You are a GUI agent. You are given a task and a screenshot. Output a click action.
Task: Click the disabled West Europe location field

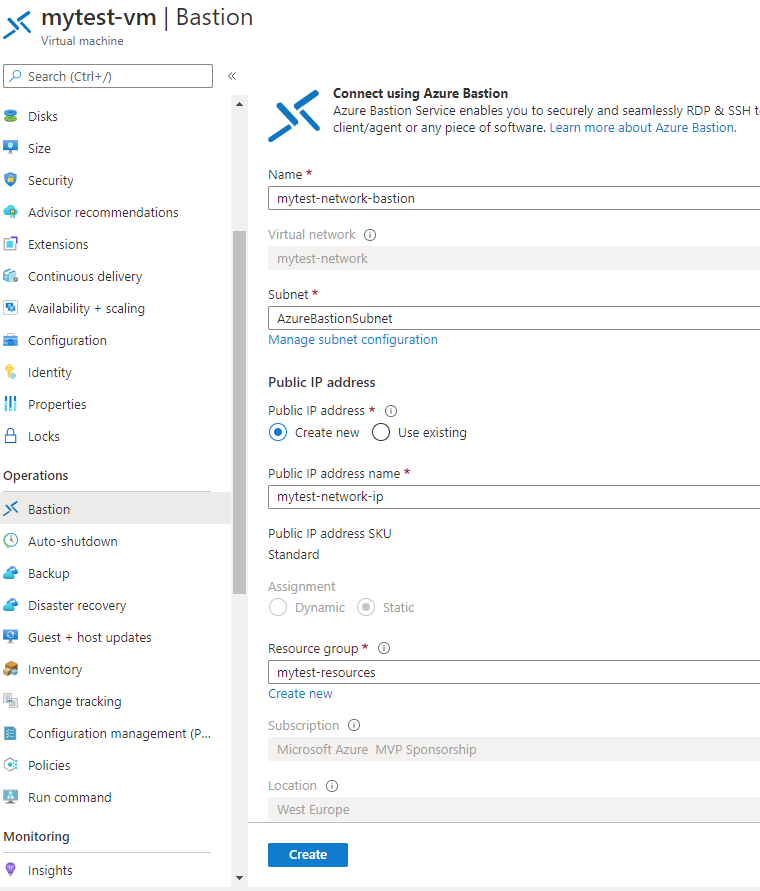tap(514, 809)
